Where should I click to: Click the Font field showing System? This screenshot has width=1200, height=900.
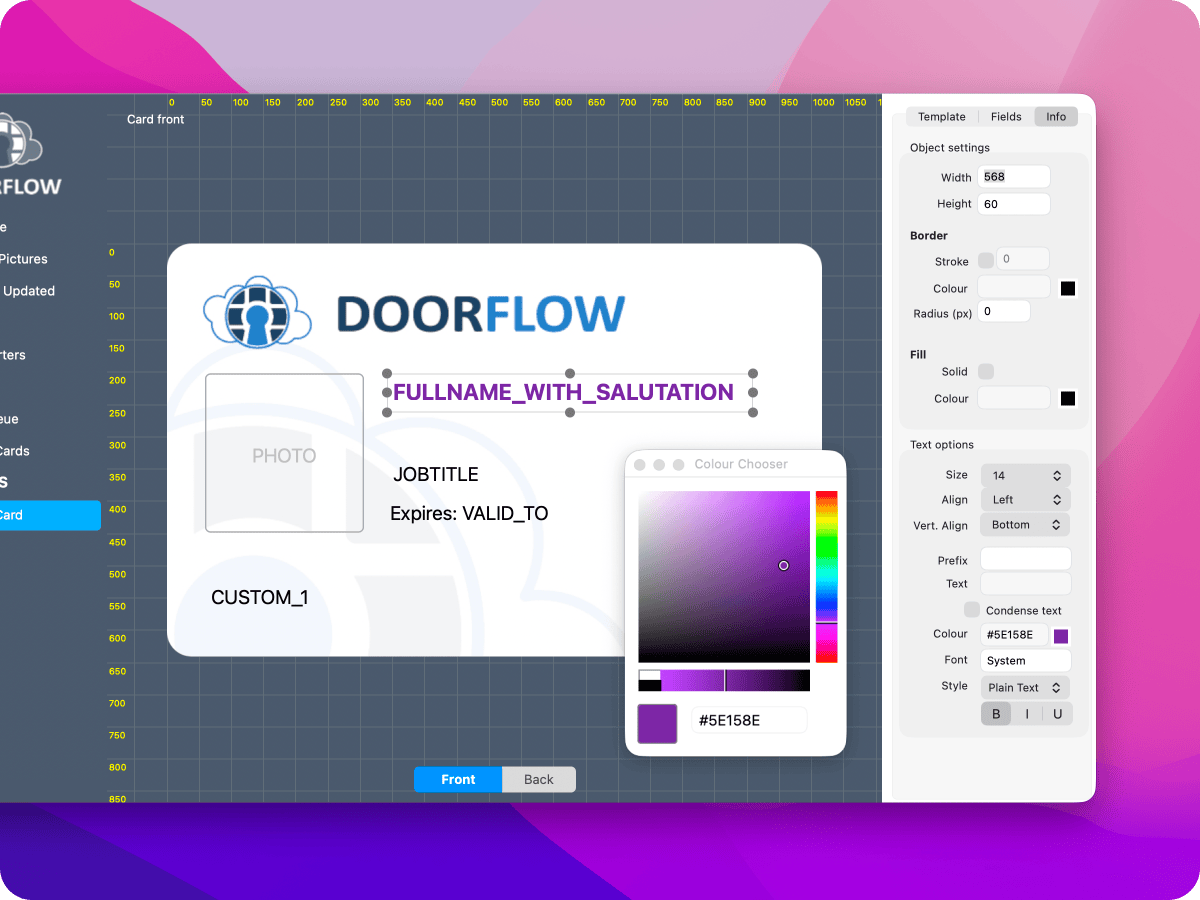click(1026, 661)
